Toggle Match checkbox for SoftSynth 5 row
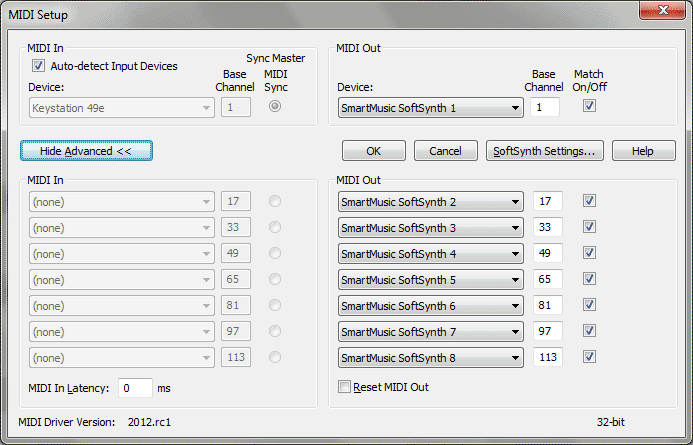Image resolution: width=693 pixels, height=445 pixels. [589, 279]
